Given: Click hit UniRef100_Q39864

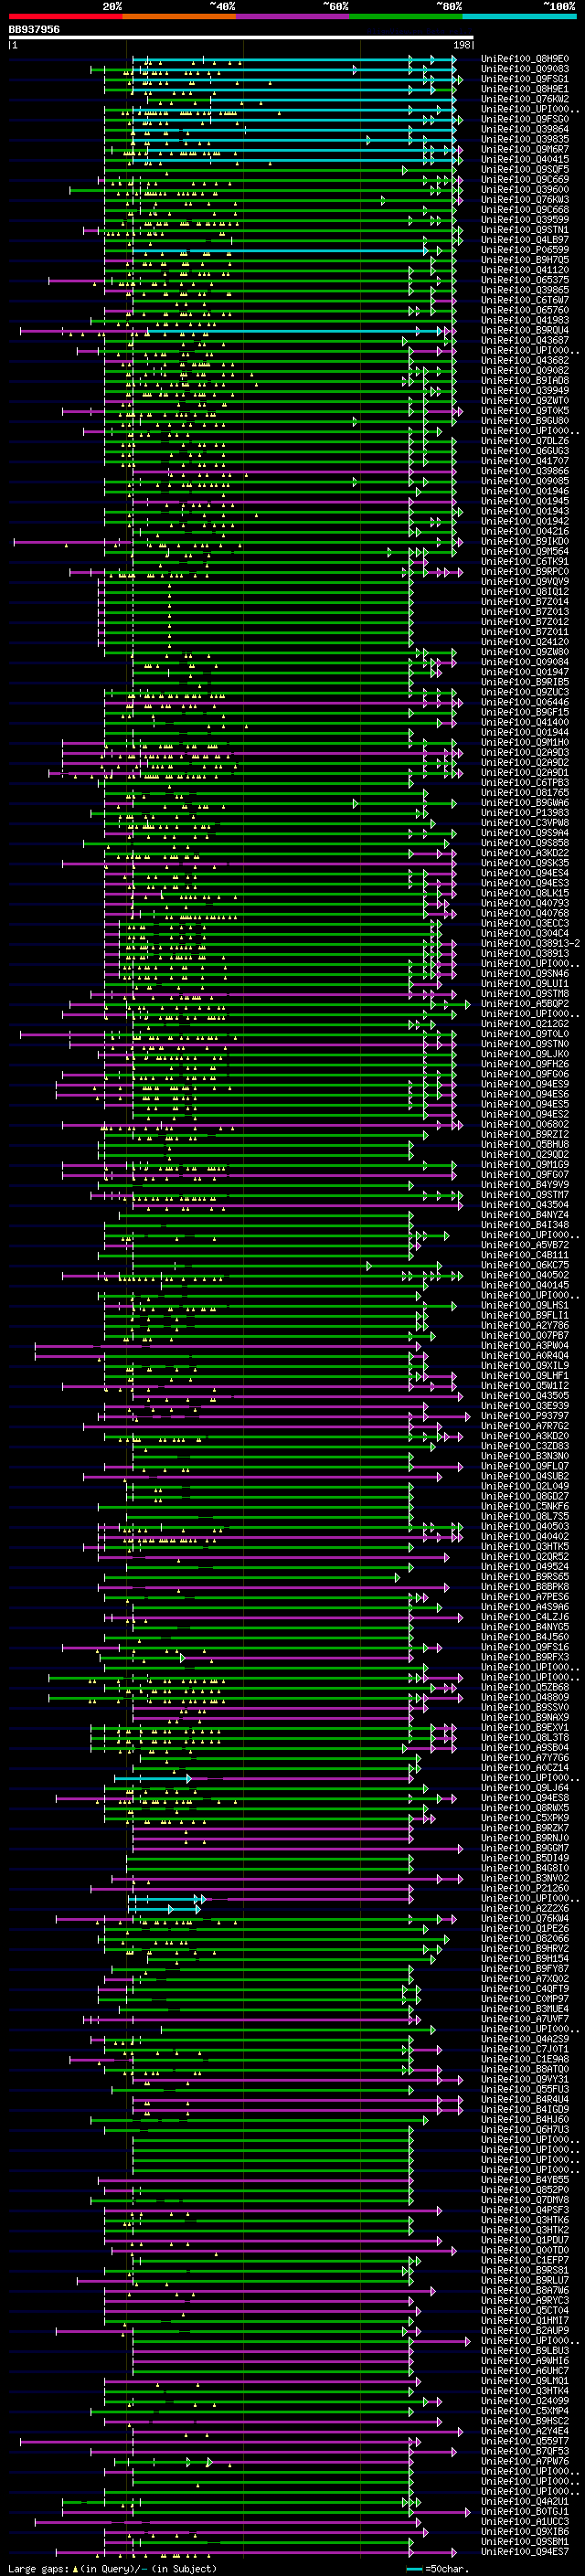Looking at the screenshot, I should coord(525,129).
